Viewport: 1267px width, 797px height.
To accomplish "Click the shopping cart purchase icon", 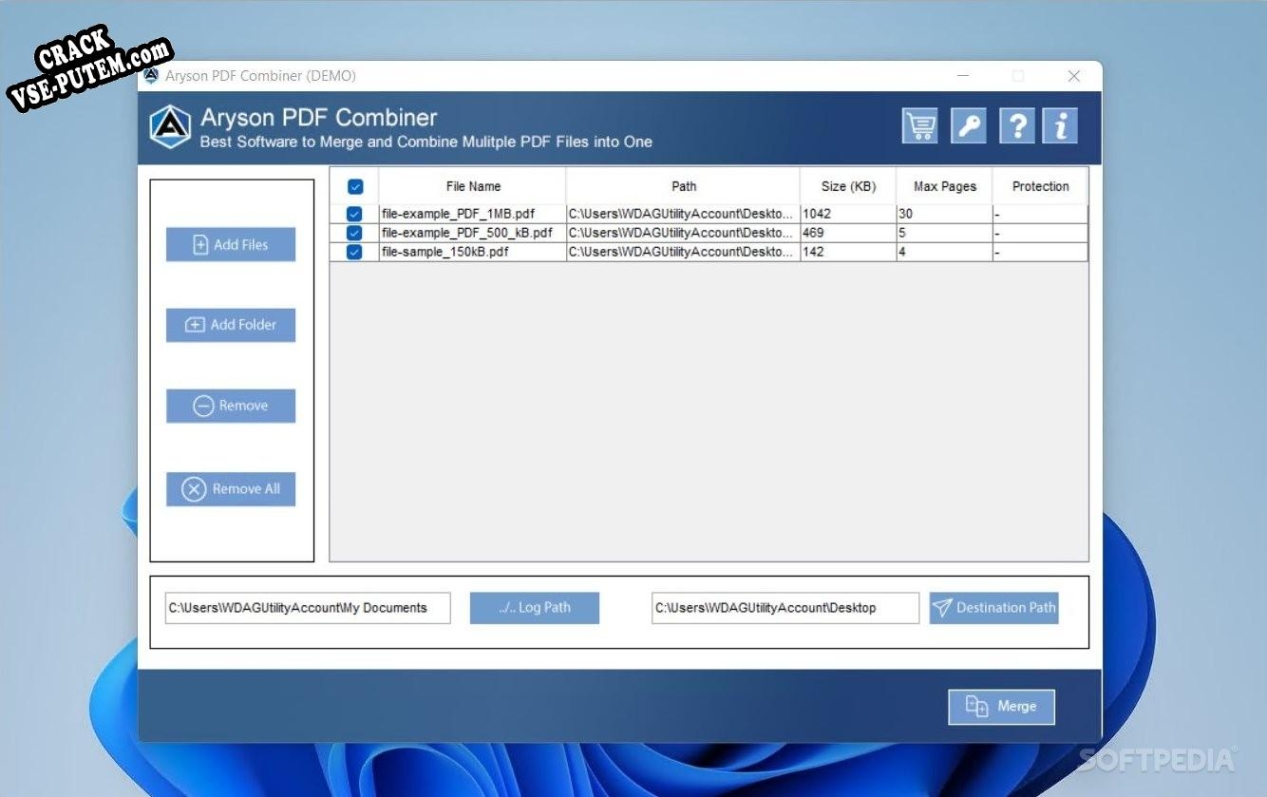I will (x=919, y=126).
